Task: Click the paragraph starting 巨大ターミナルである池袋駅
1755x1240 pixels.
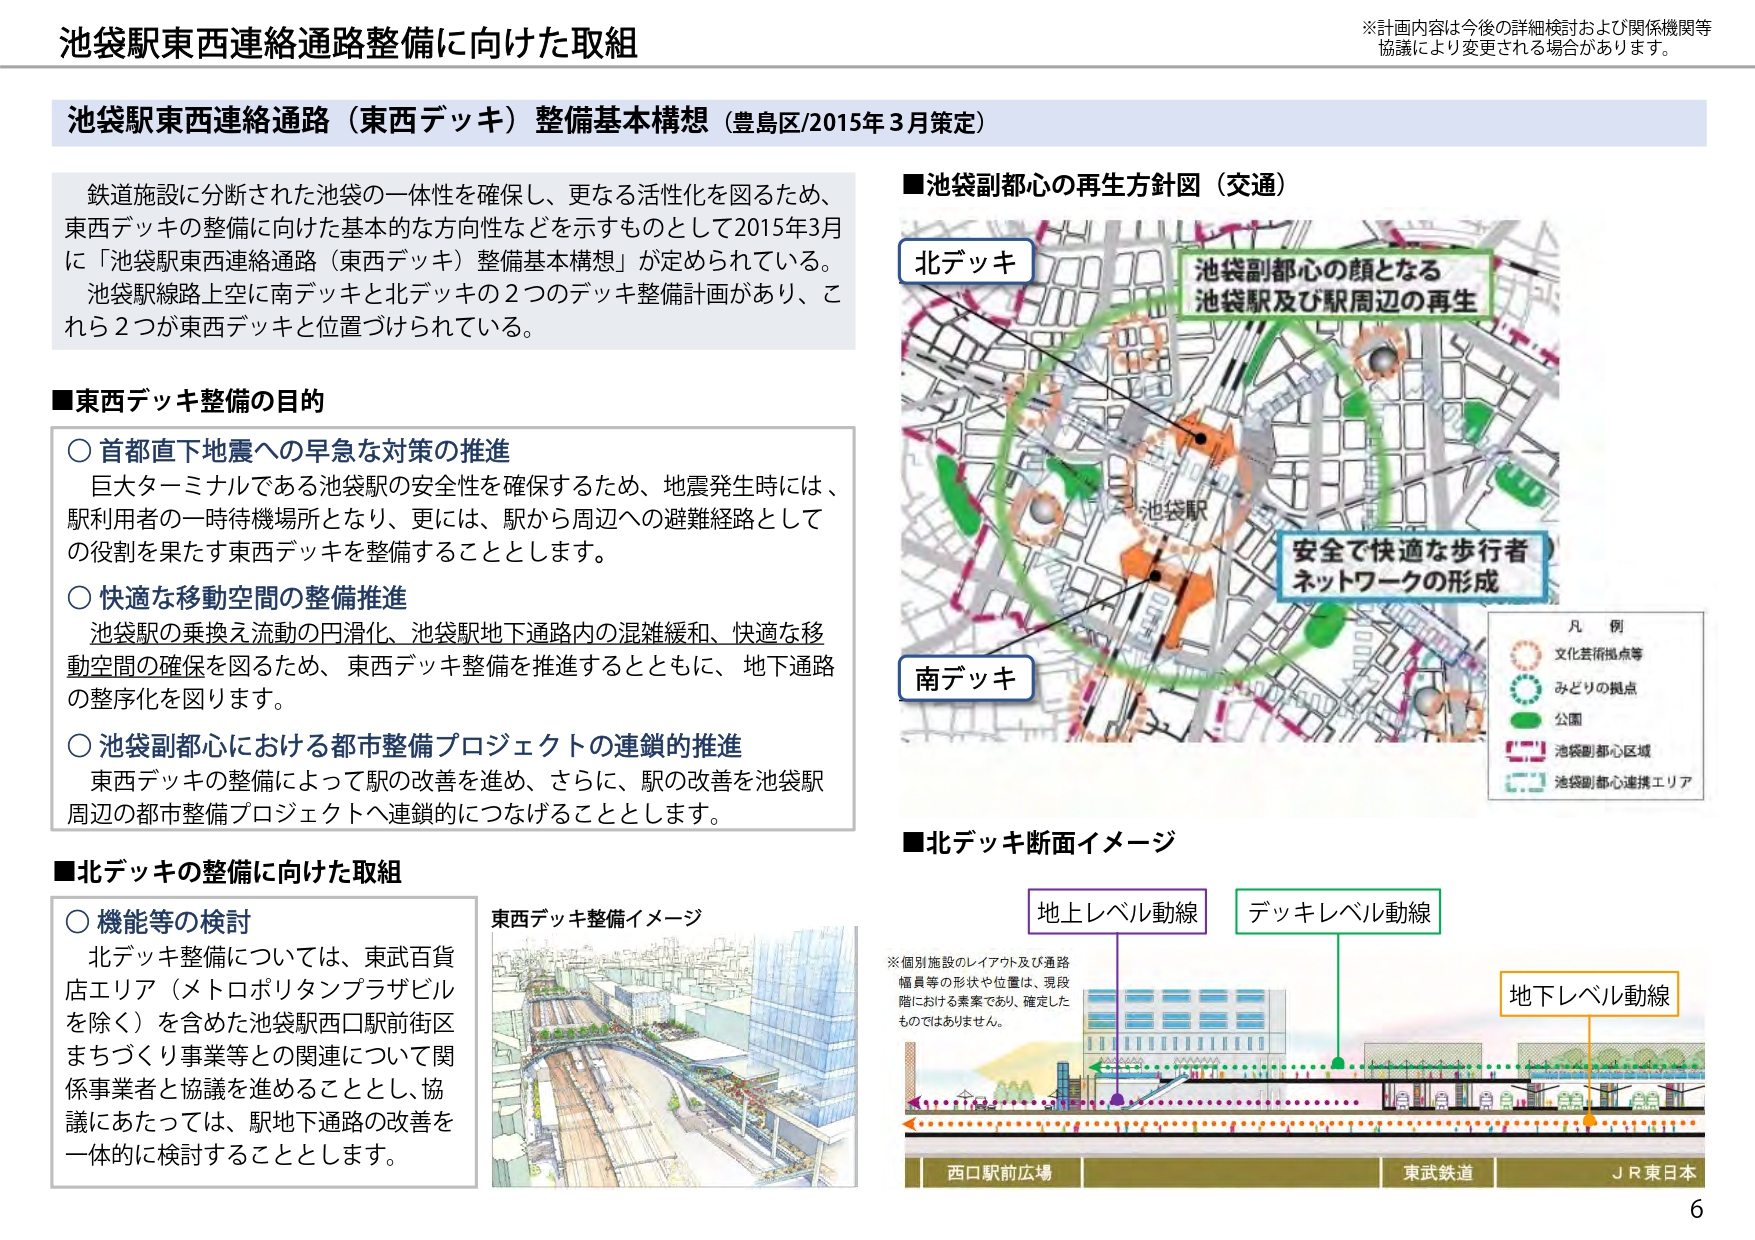Action: click(453, 519)
